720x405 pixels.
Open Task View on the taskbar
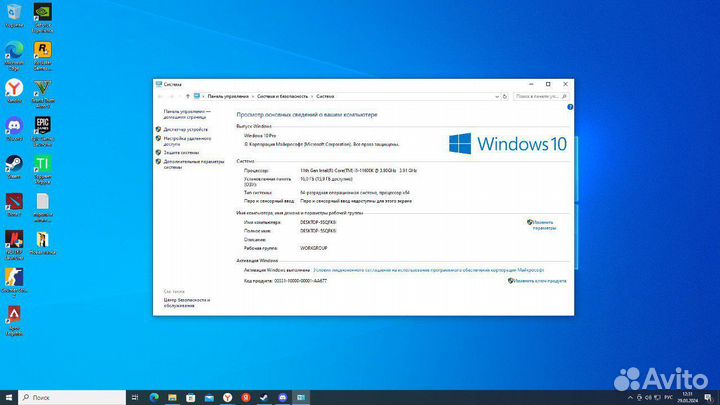135,397
